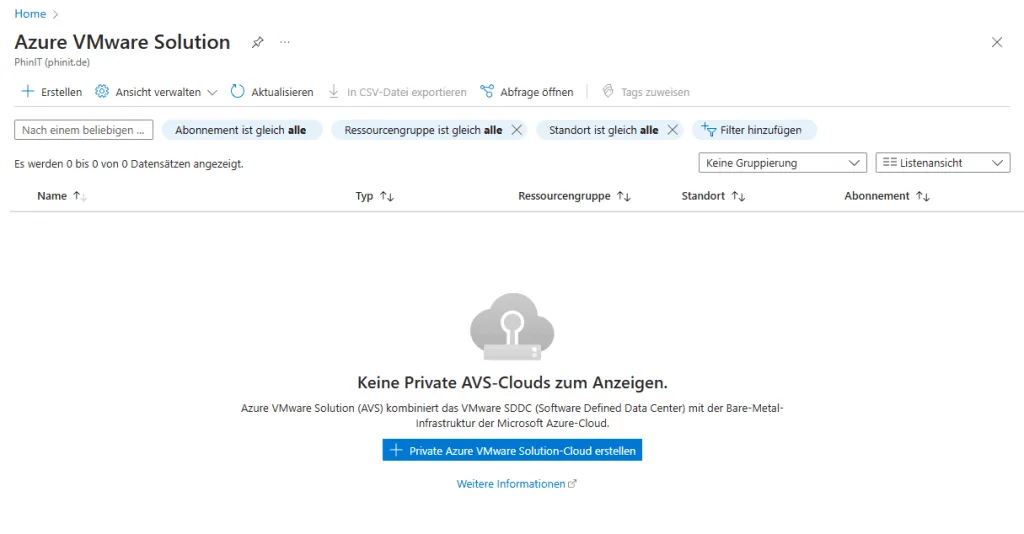This screenshot has width=1024, height=534.
Task: Click Tags zuweisen tag icon
Action: point(607,92)
